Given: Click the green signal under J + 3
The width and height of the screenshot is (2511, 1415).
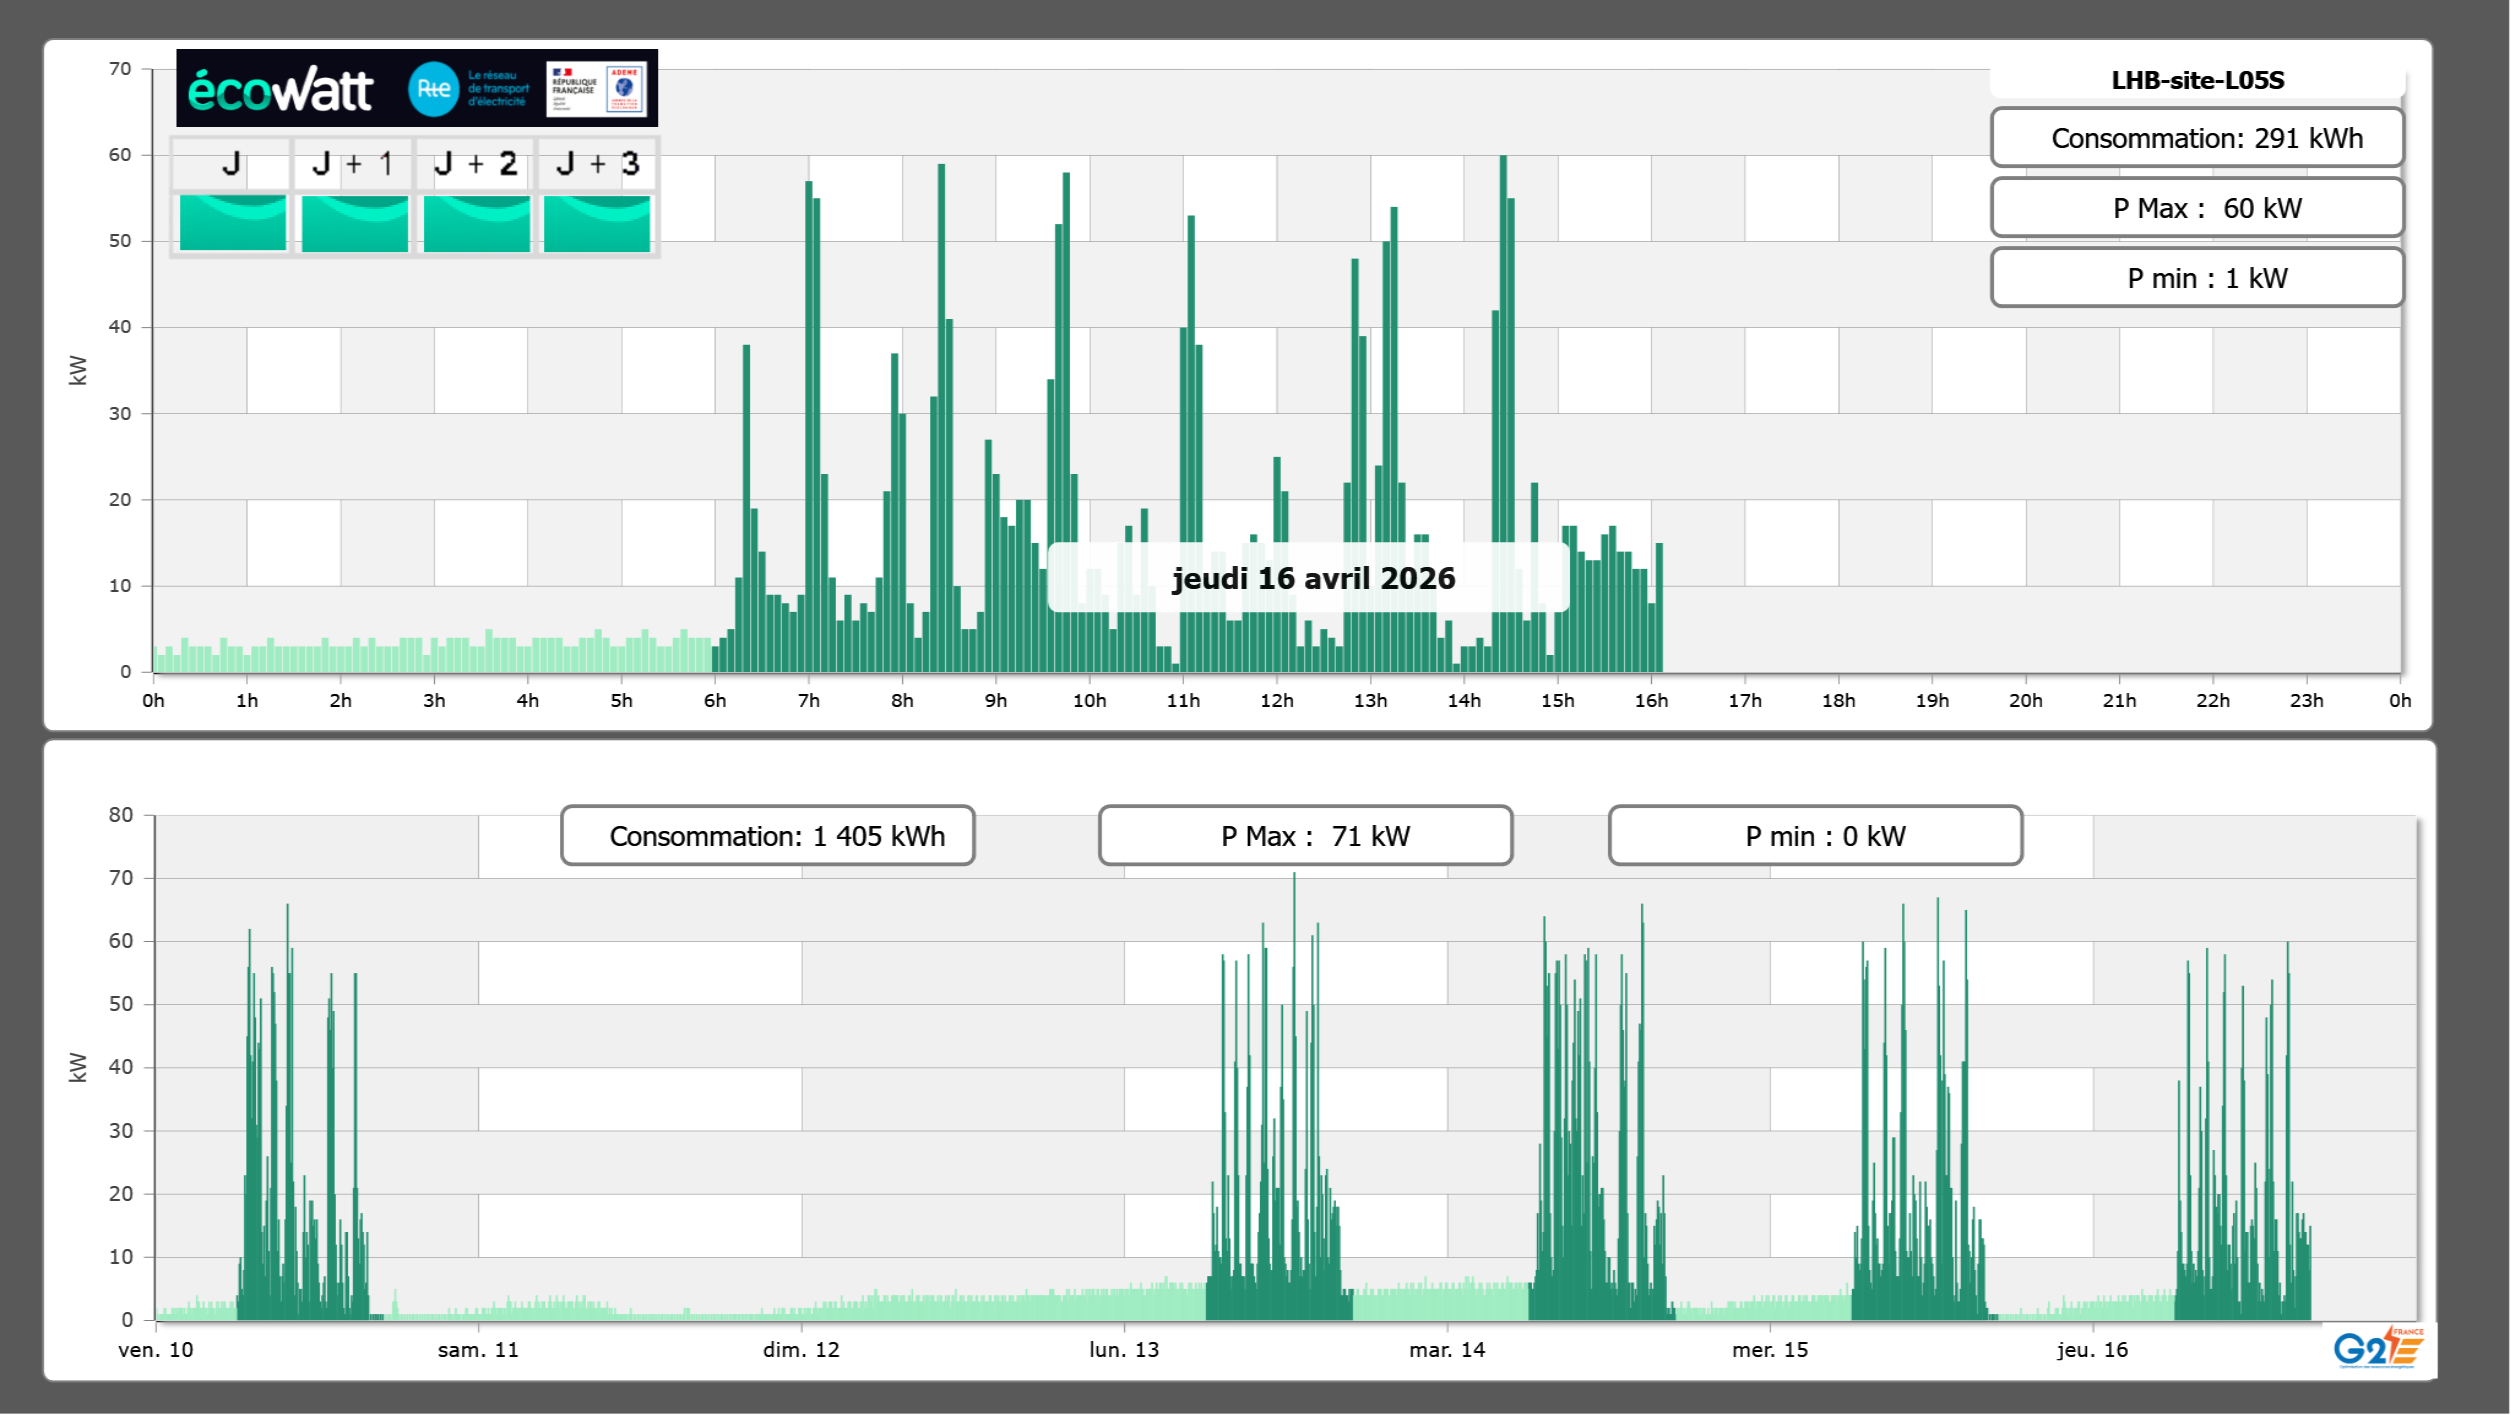Looking at the screenshot, I should (597, 223).
